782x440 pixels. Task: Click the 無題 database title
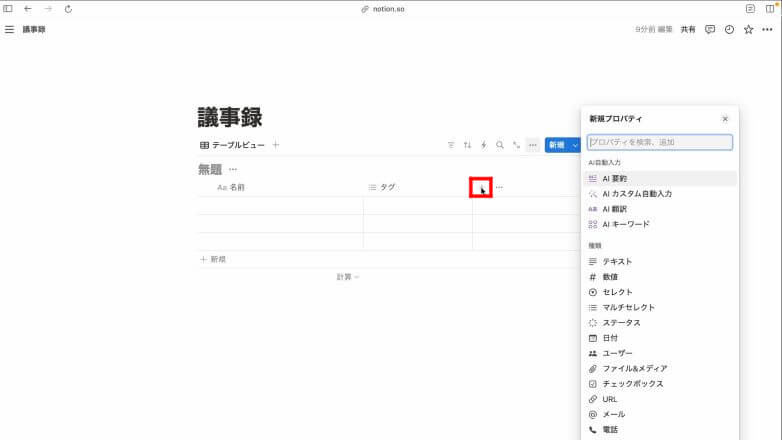coord(210,170)
